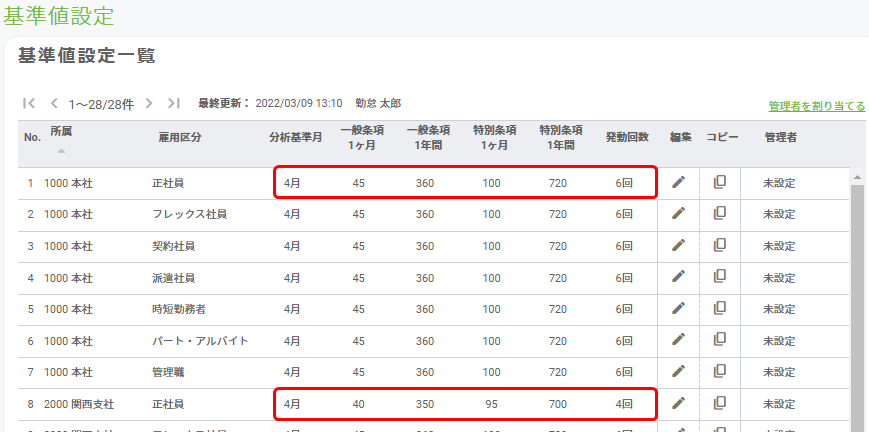Copy row 1 本社 正社員 settings
Screen dimensions: 869x432
click(x=719, y=182)
